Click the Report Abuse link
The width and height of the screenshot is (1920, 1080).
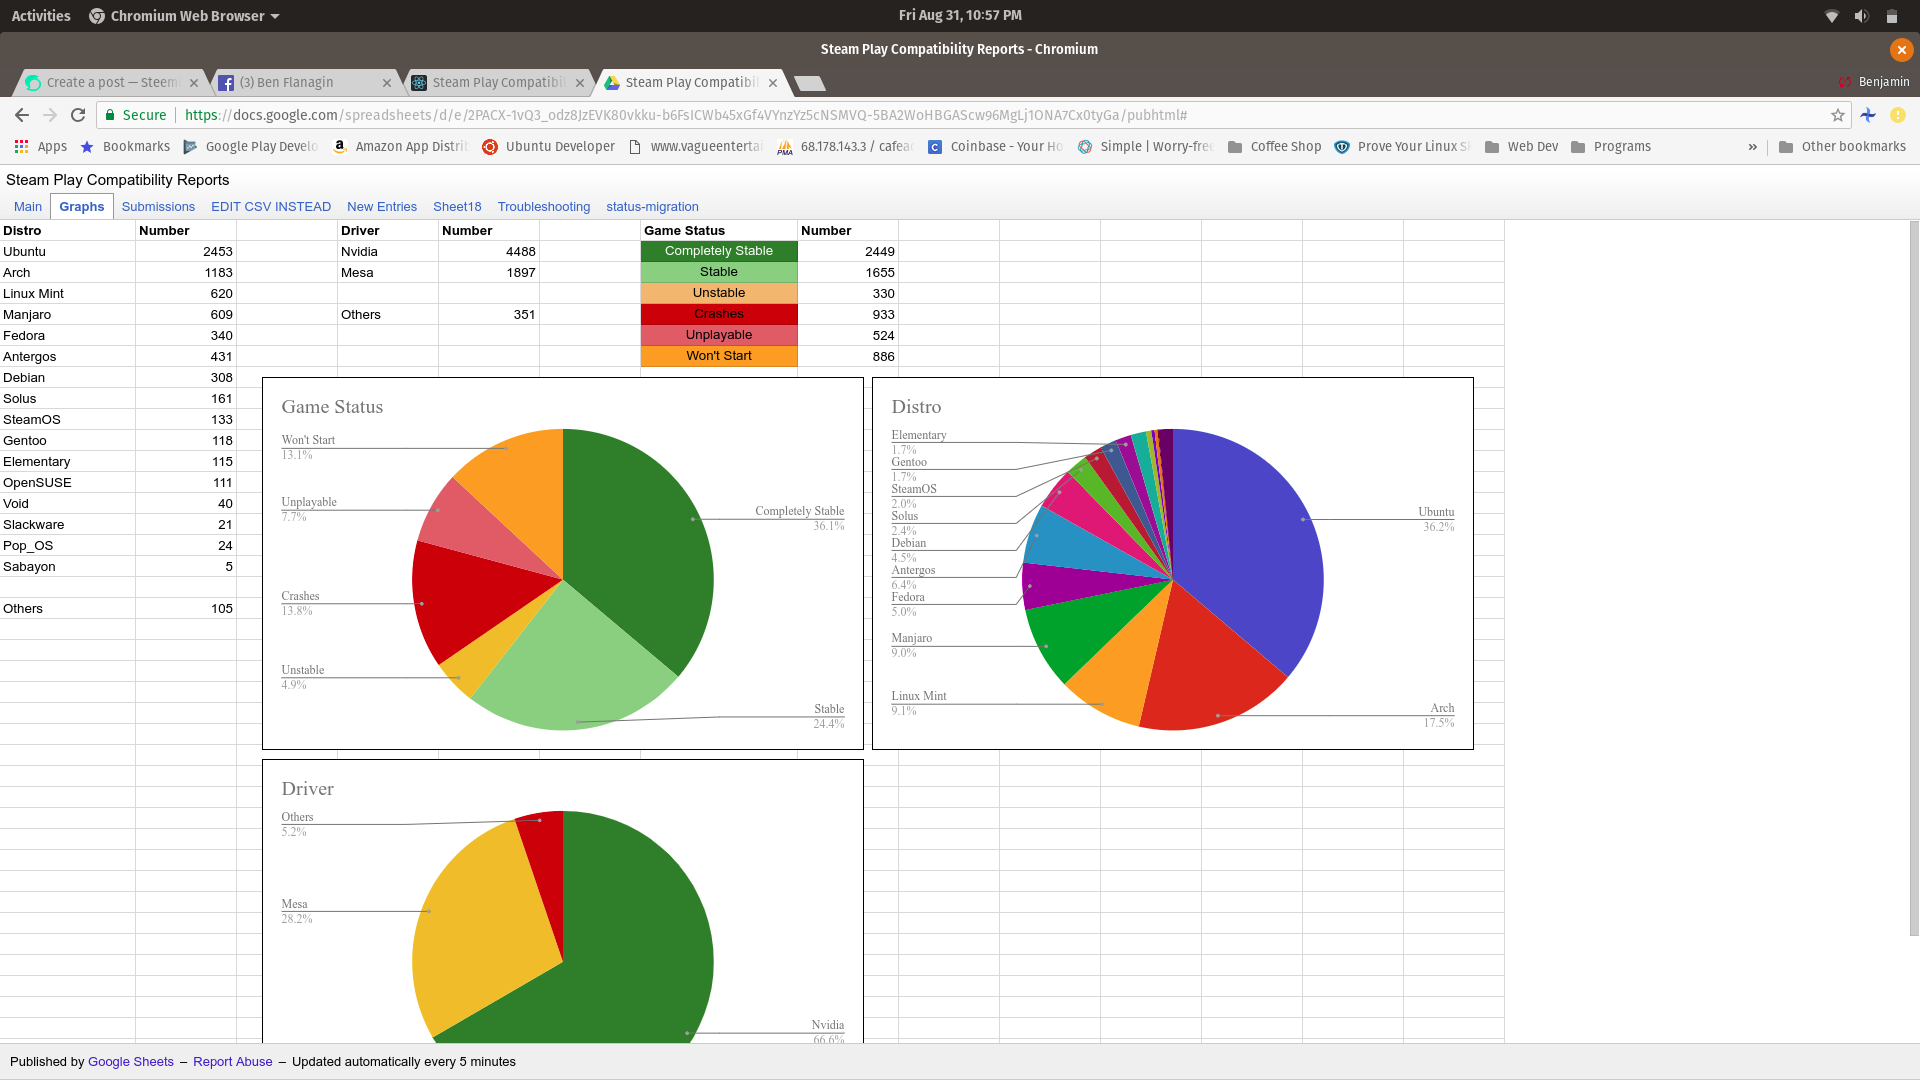coord(232,1062)
